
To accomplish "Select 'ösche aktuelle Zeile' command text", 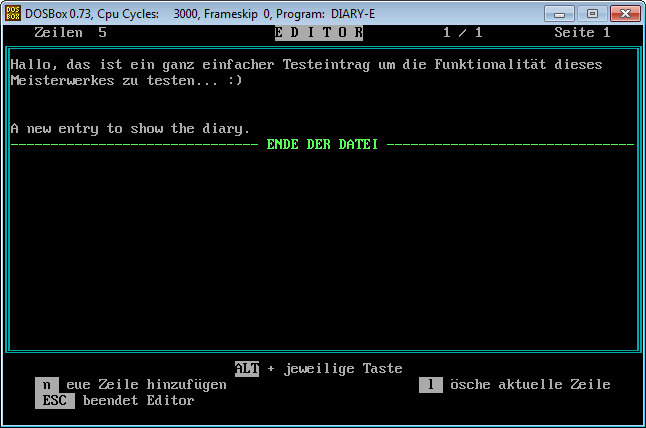I will point(530,385).
